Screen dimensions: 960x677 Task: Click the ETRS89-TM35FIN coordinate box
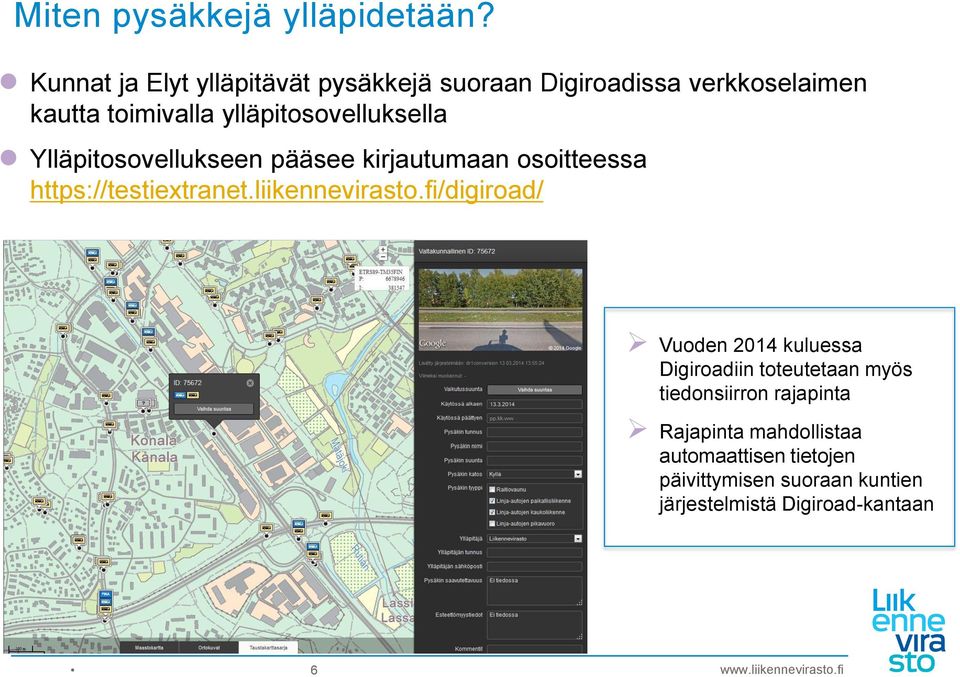pyautogui.click(x=380, y=279)
